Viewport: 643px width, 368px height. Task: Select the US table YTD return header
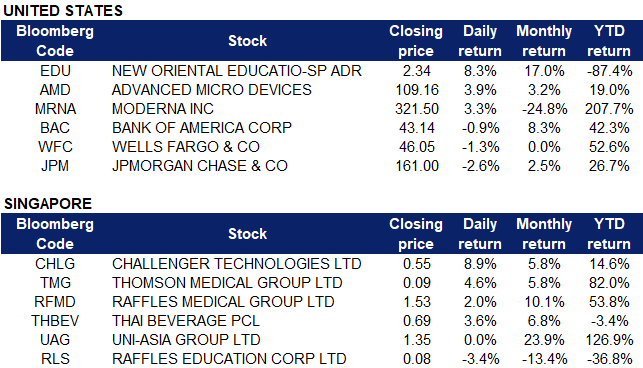tap(609, 41)
